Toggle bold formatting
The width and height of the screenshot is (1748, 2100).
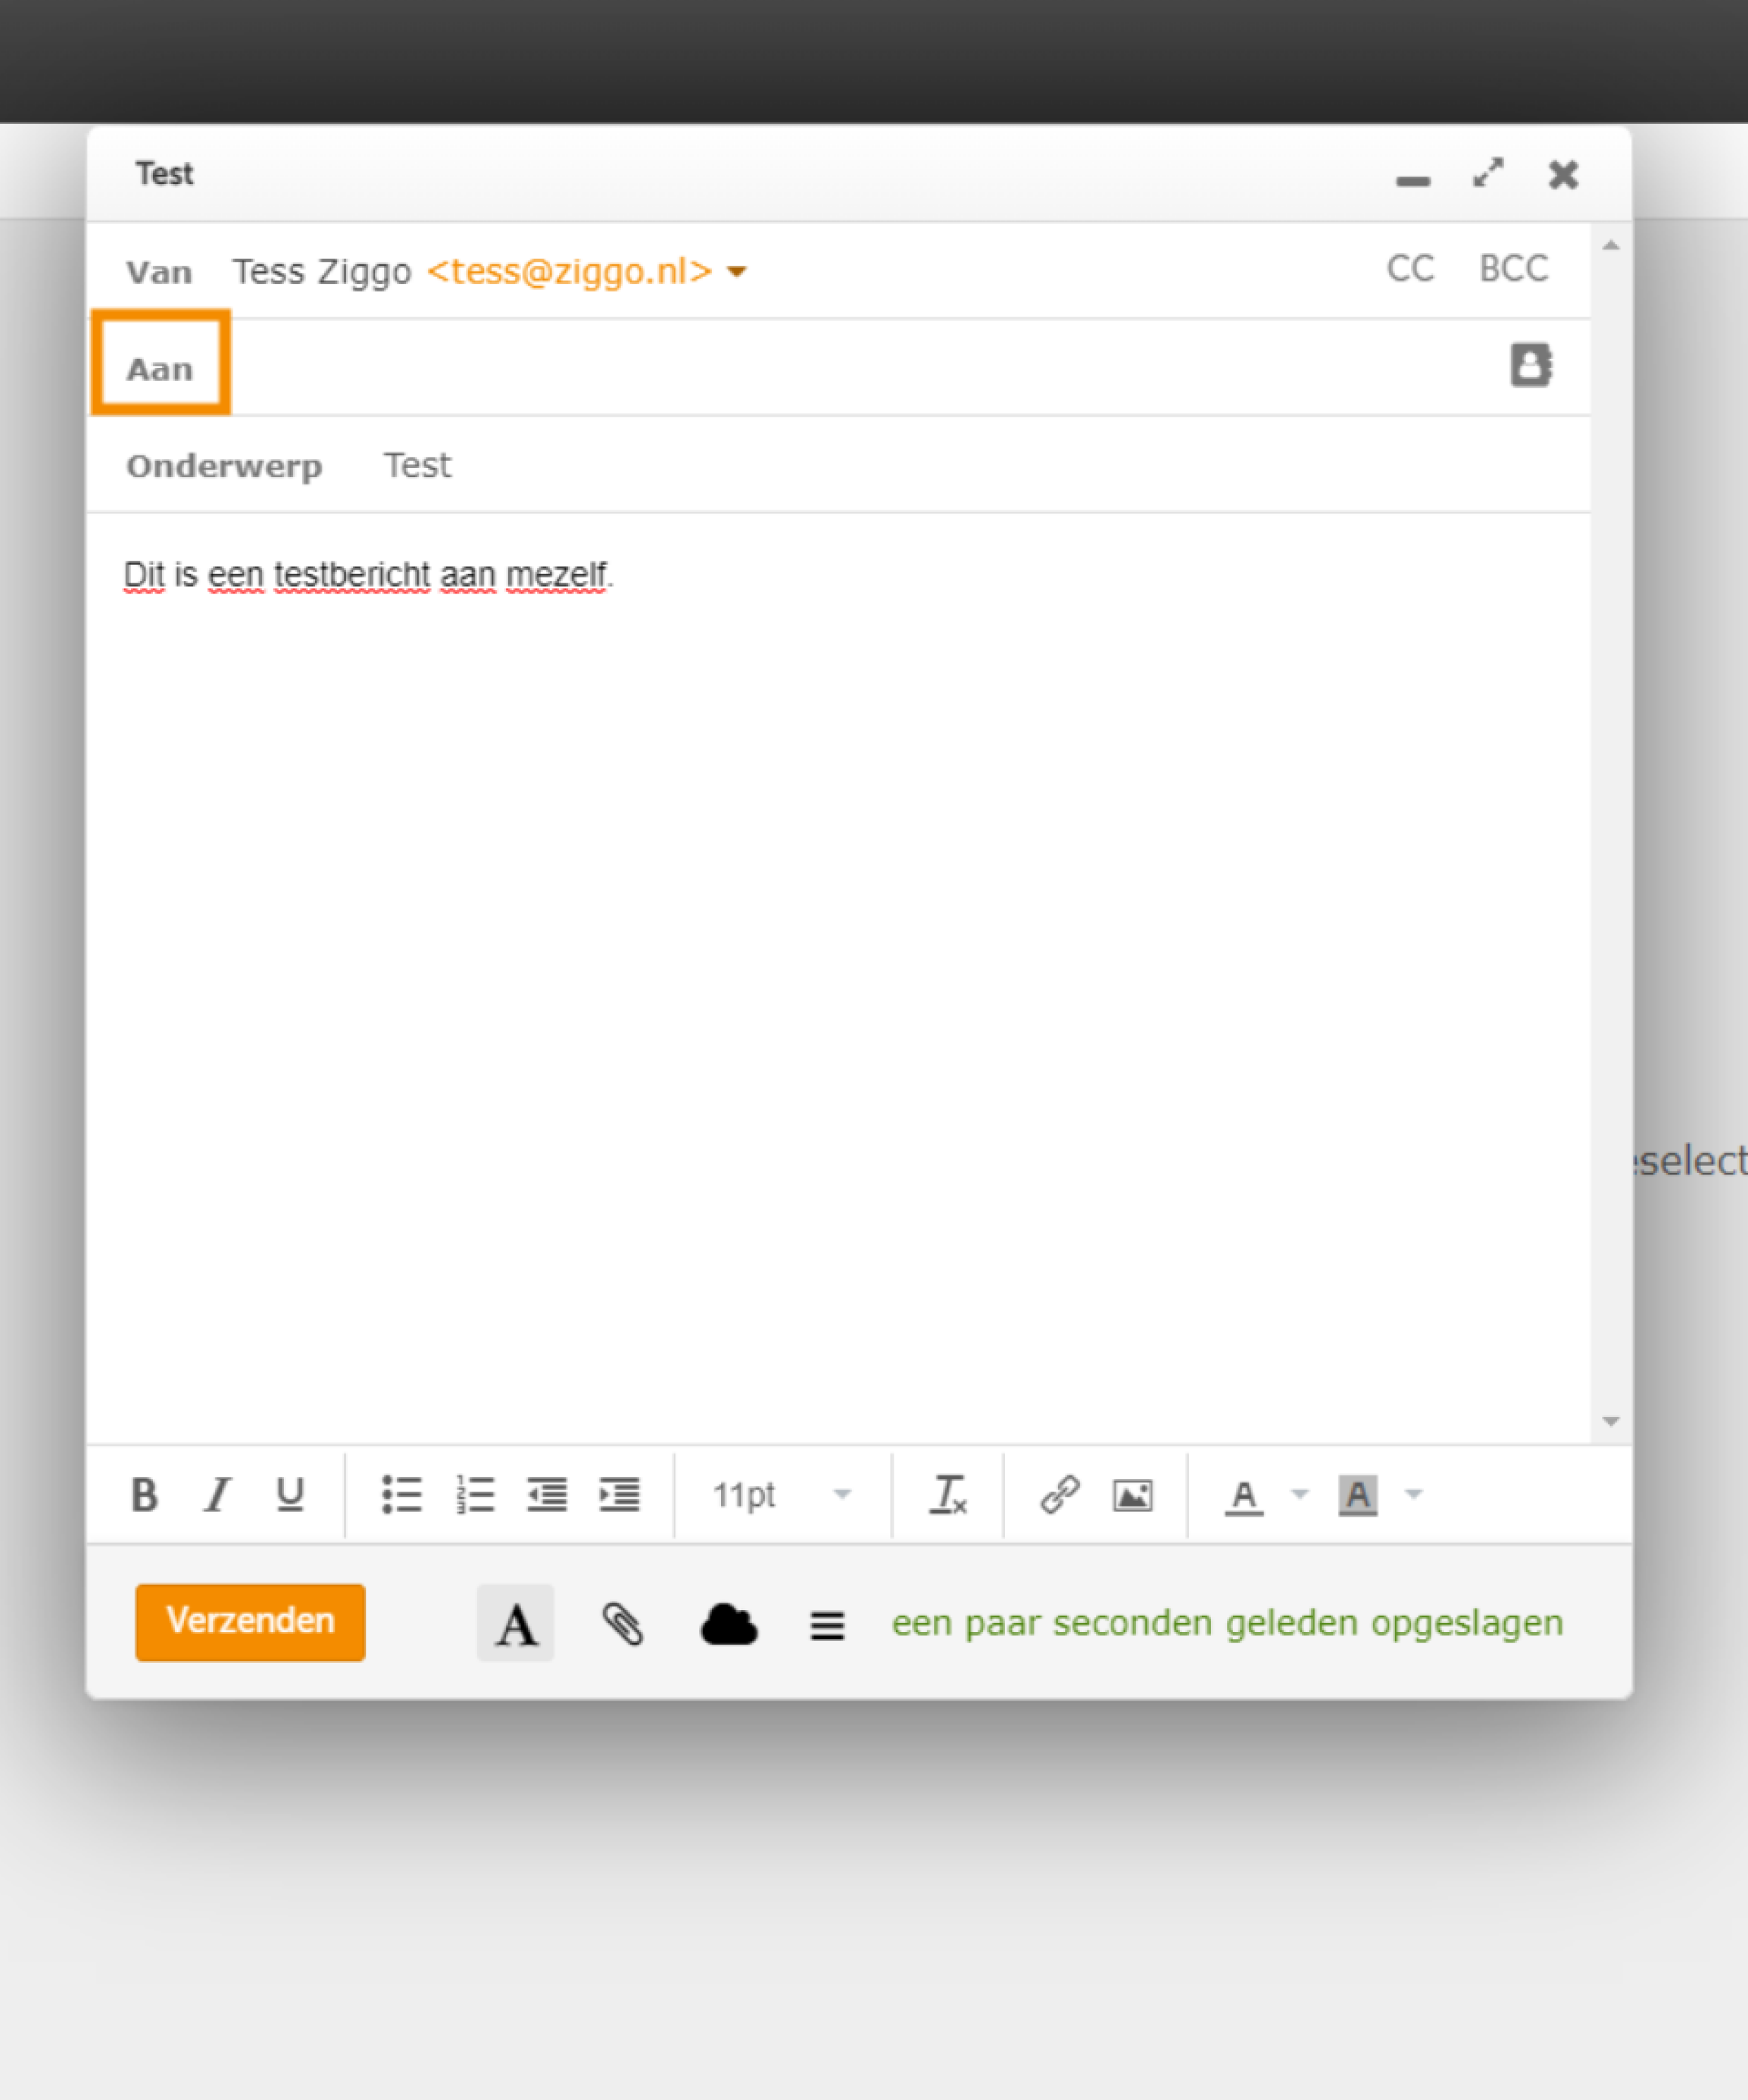pyautogui.click(x=146, y=1494)
